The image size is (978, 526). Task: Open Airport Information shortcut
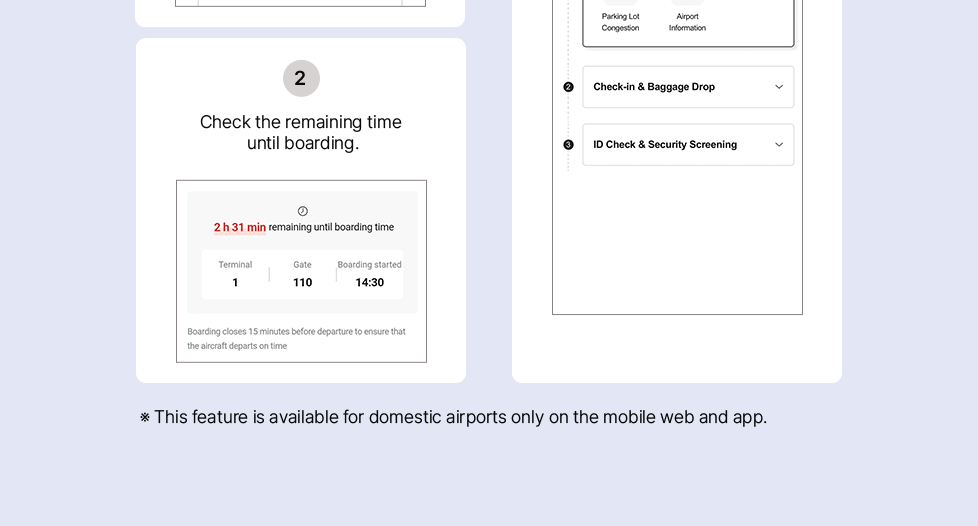click(687, 21)
